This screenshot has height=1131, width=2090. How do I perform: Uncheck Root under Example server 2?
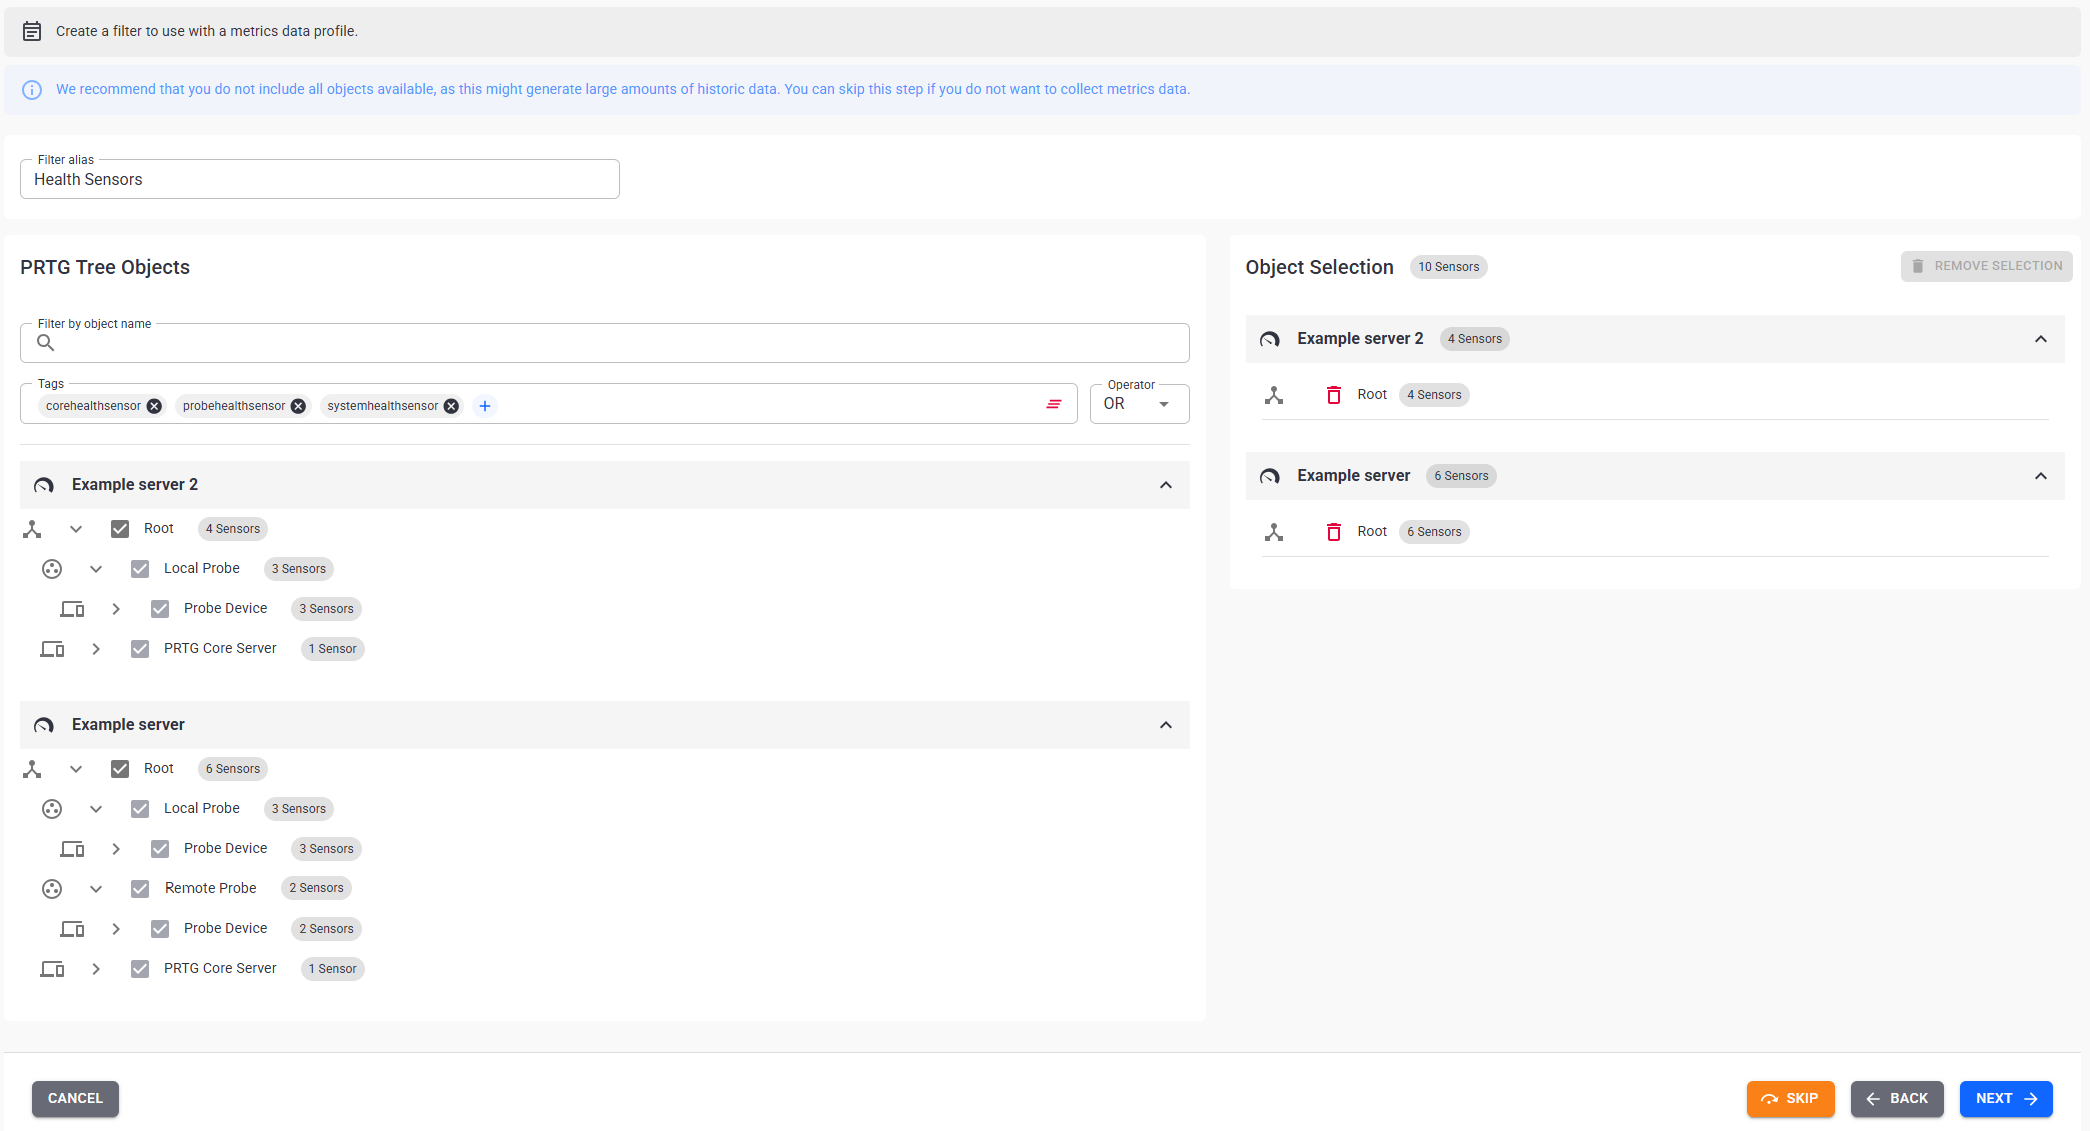(x=120, y=529)
